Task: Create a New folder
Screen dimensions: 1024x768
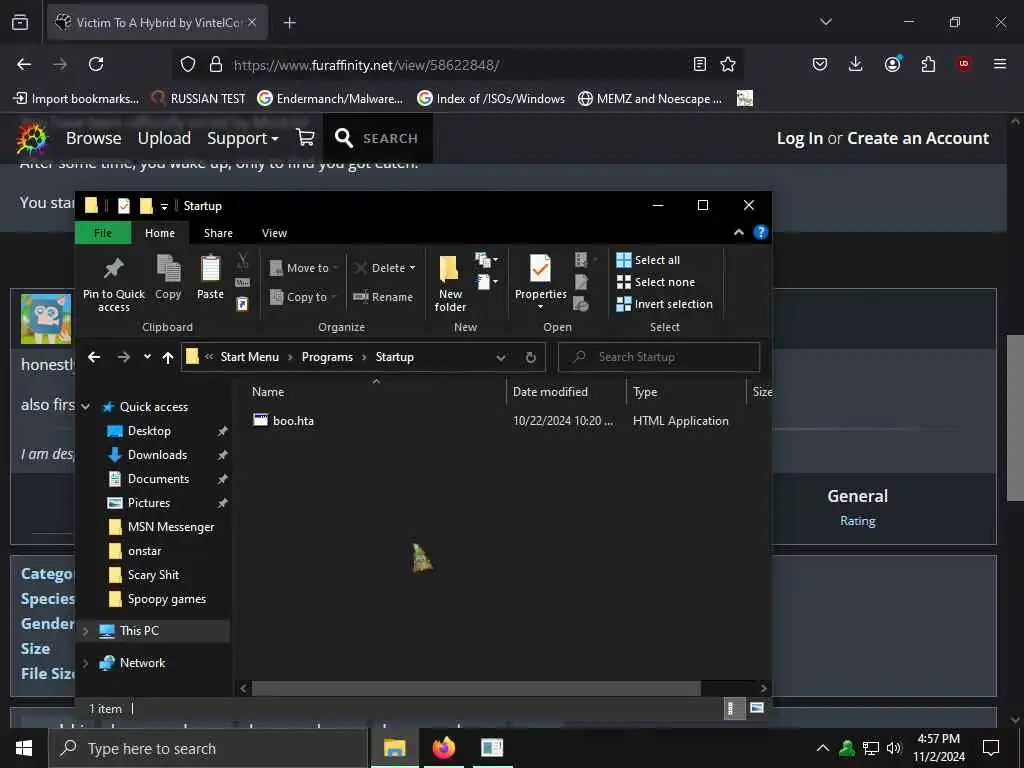Action: (450, 283)
